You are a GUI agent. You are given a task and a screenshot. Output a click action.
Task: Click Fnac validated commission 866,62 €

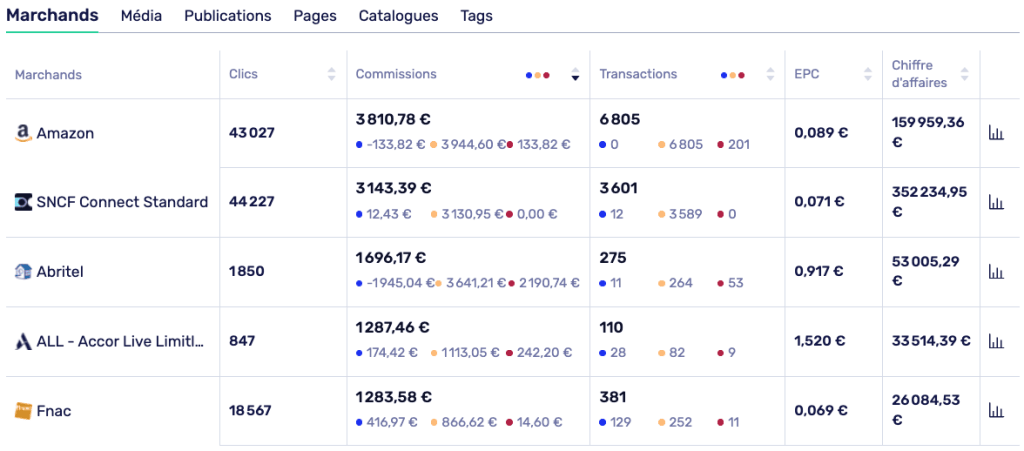coord(464,422)
